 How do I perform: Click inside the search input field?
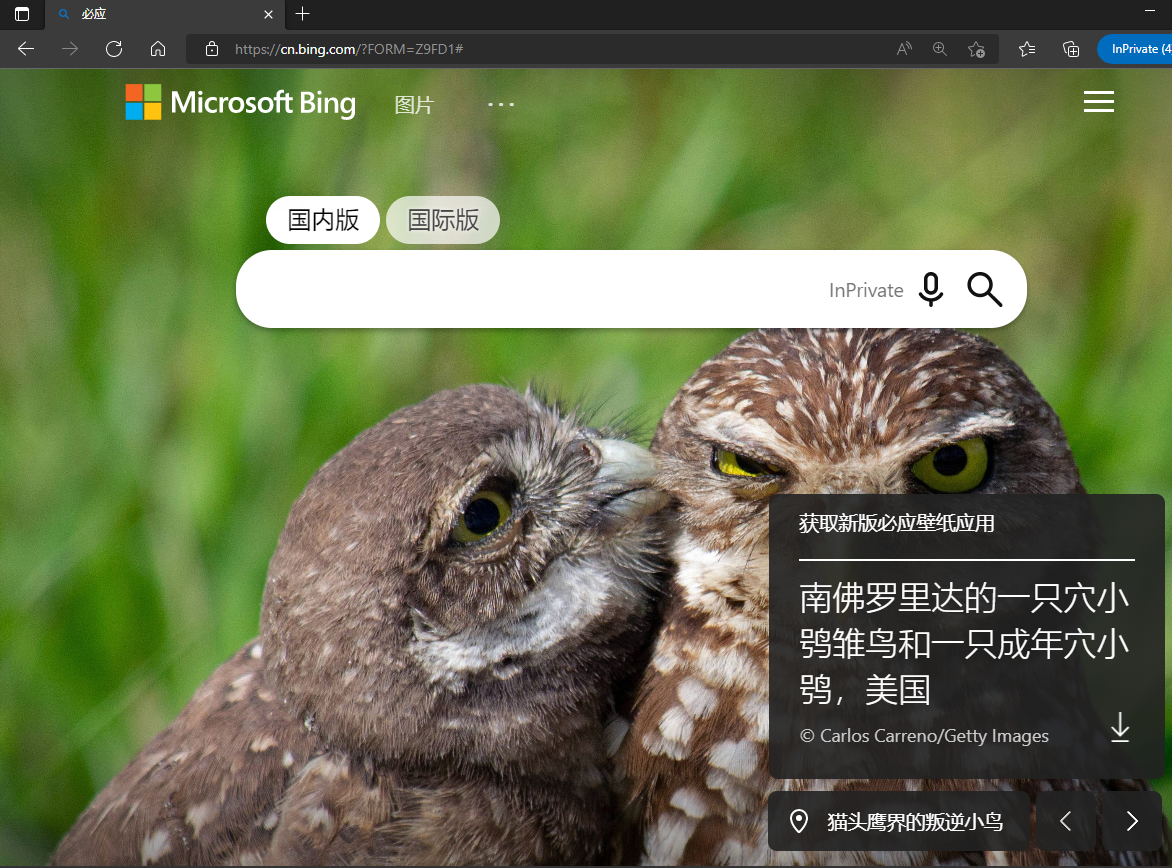click(550, 289)
